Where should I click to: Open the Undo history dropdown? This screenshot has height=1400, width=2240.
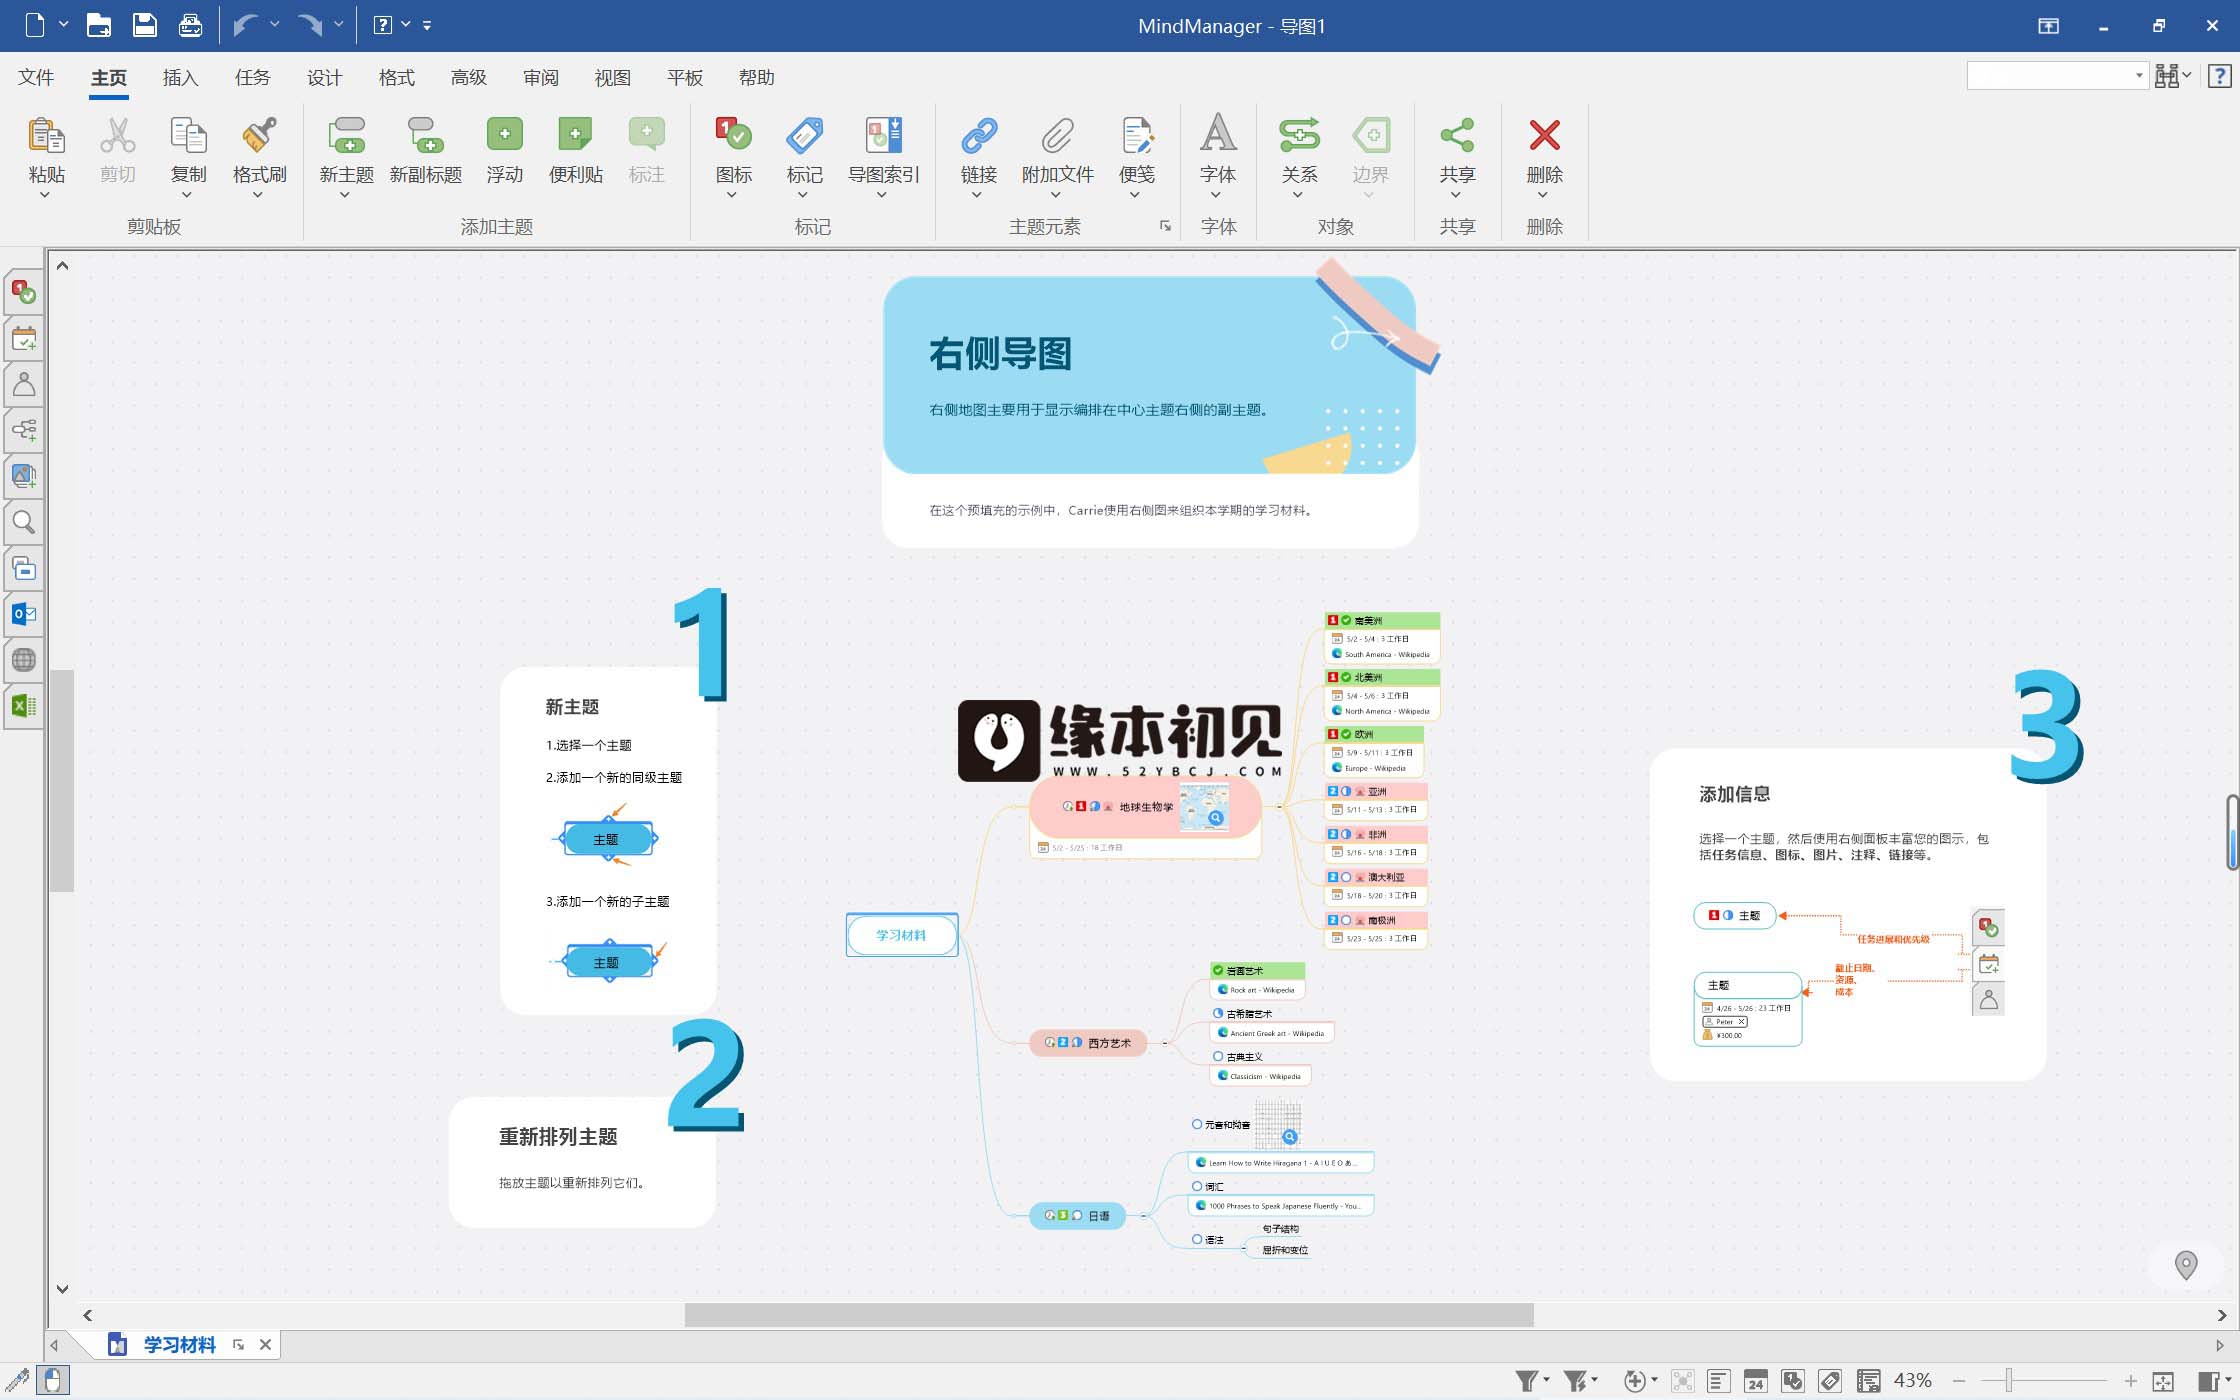click(x=275, y=24)
